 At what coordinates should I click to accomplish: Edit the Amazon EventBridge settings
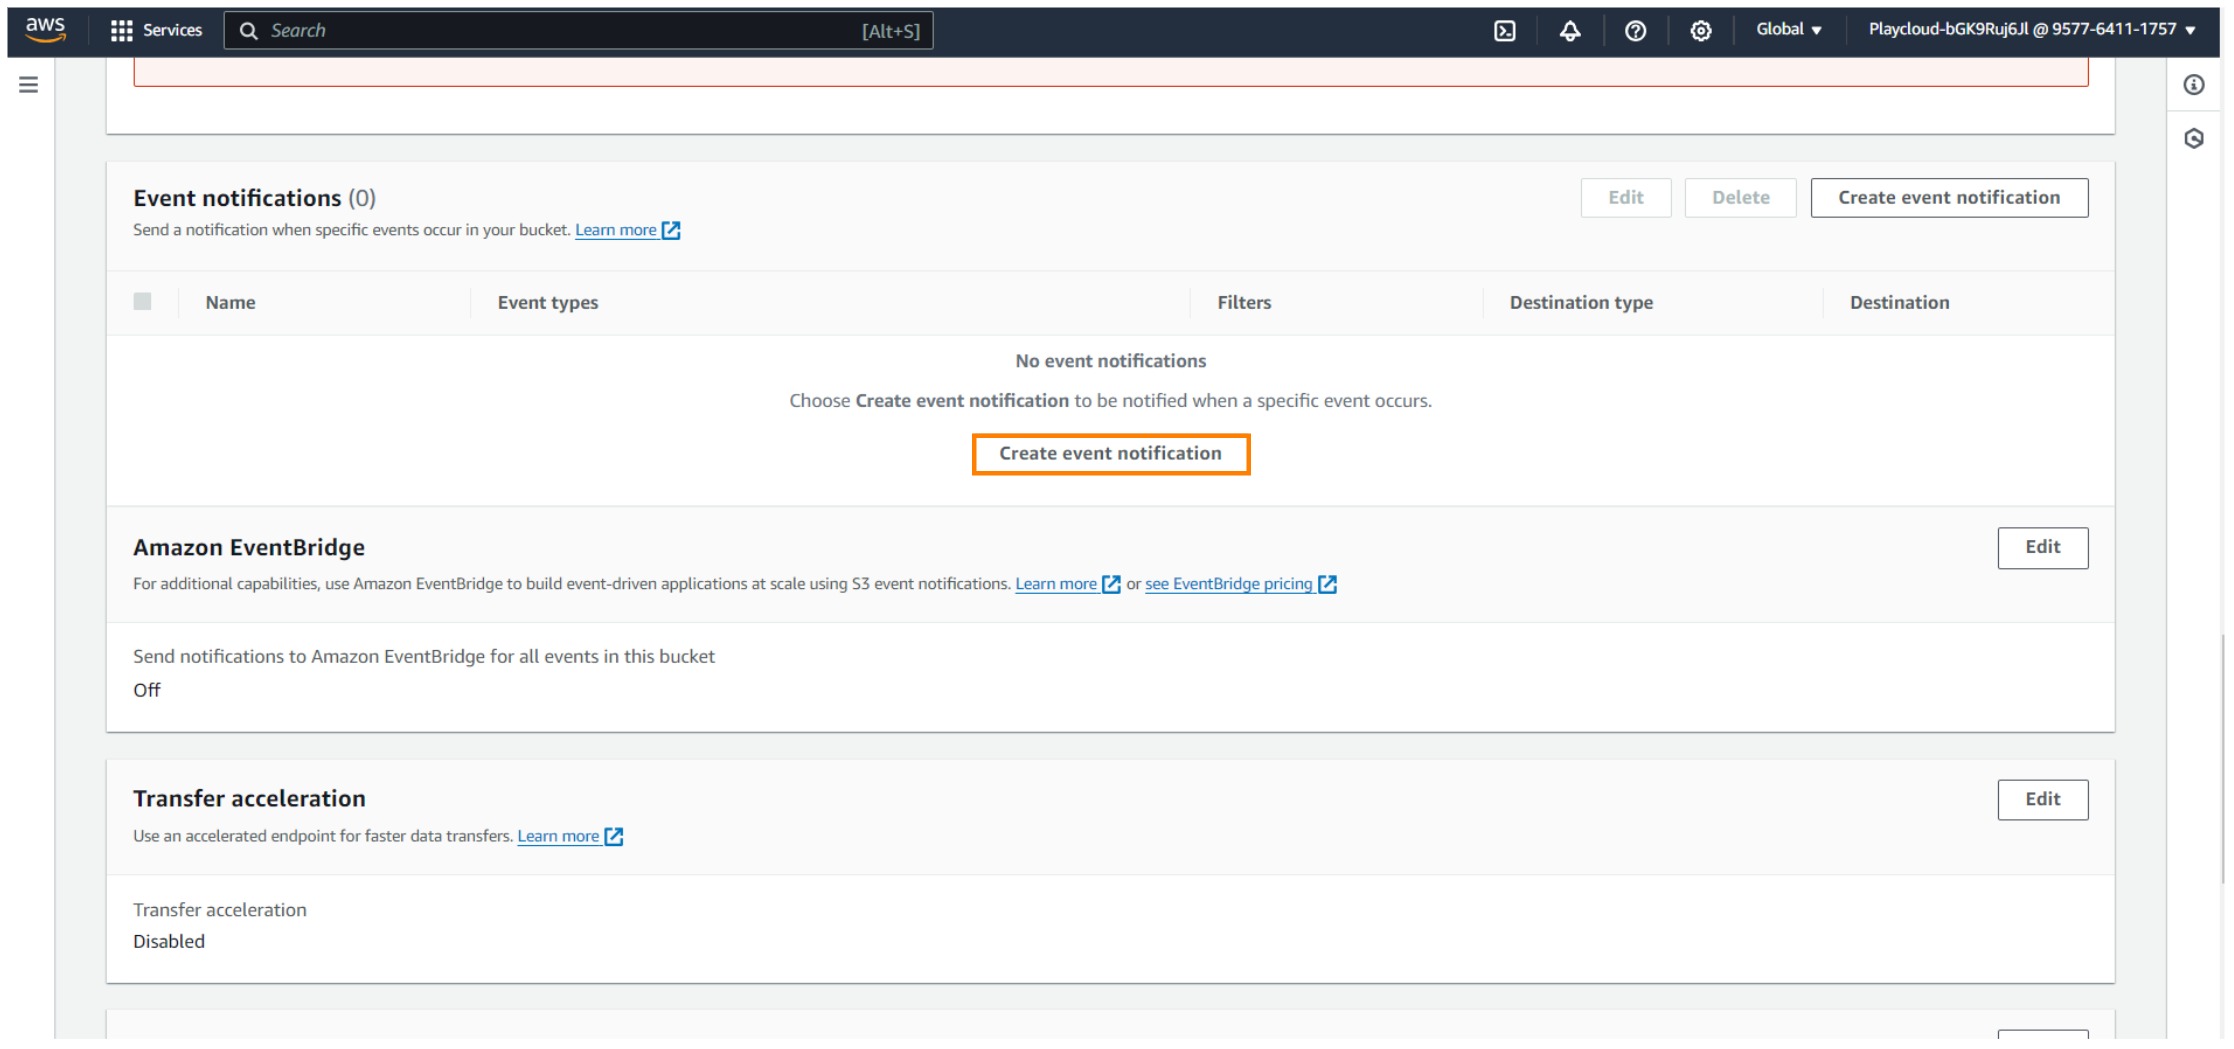pyautogui.click(x=2042, y=548)
